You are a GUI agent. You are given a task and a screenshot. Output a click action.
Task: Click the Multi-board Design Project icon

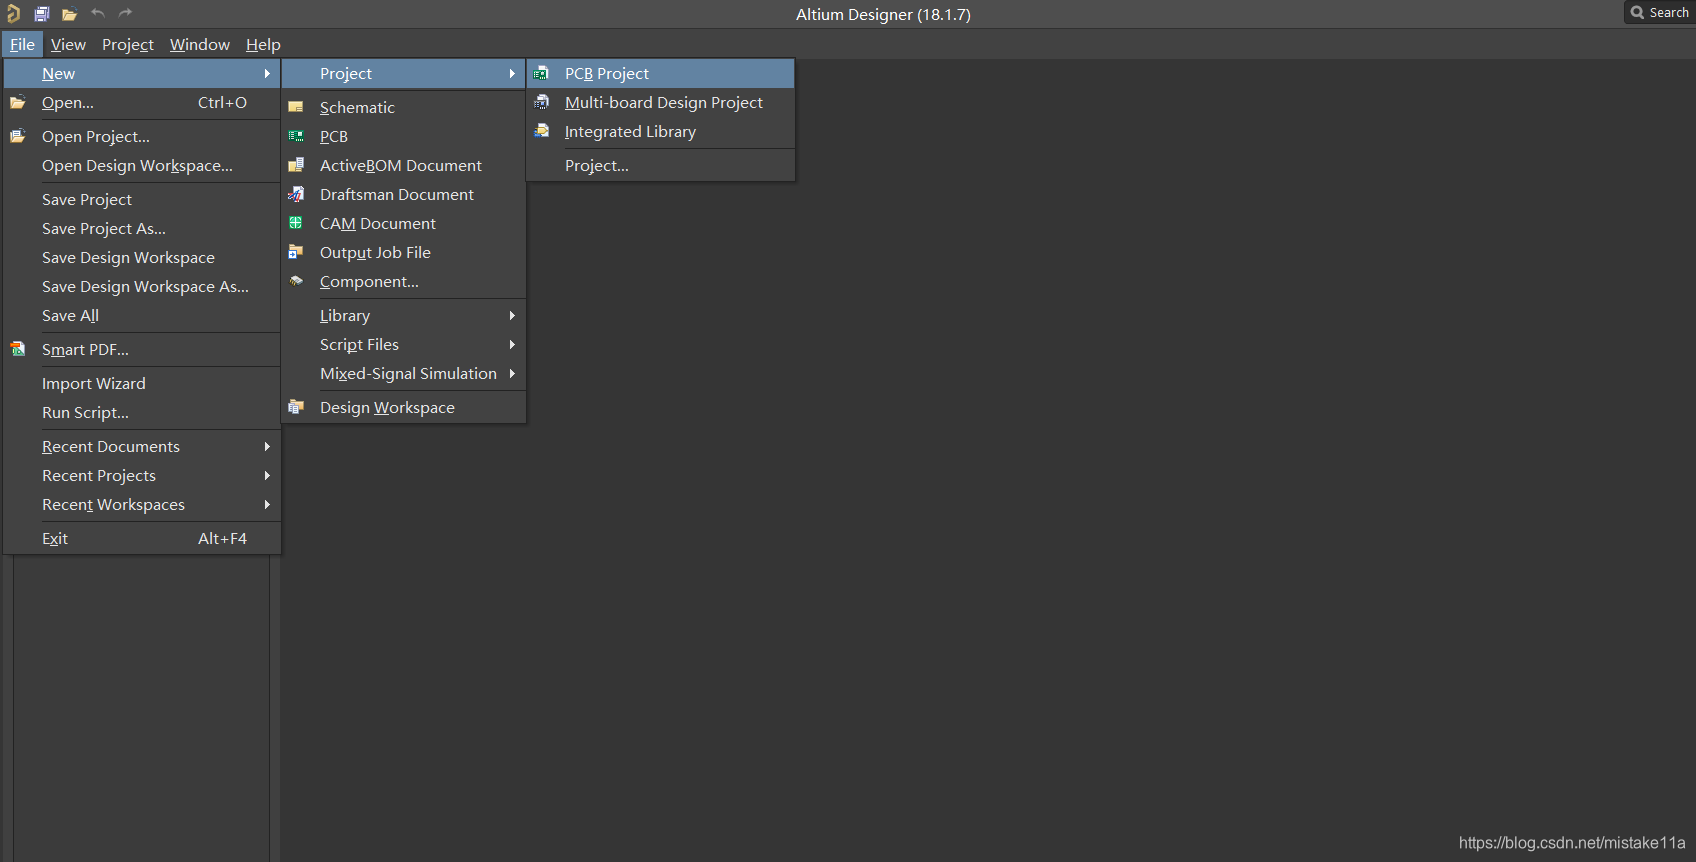click(x=541, y=102)
